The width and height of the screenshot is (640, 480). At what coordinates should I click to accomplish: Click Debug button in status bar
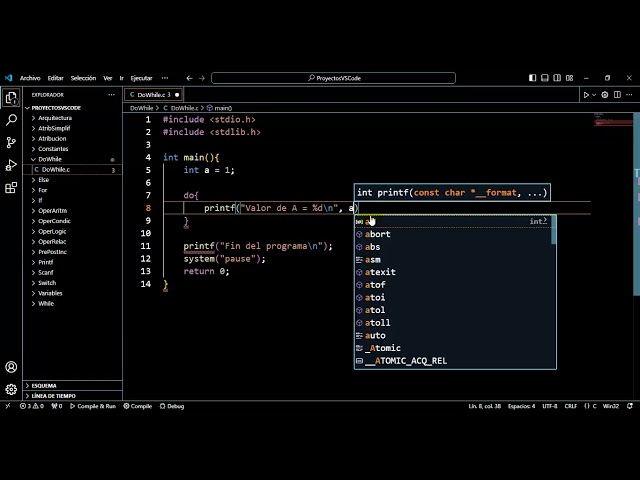tap(172, 406)
